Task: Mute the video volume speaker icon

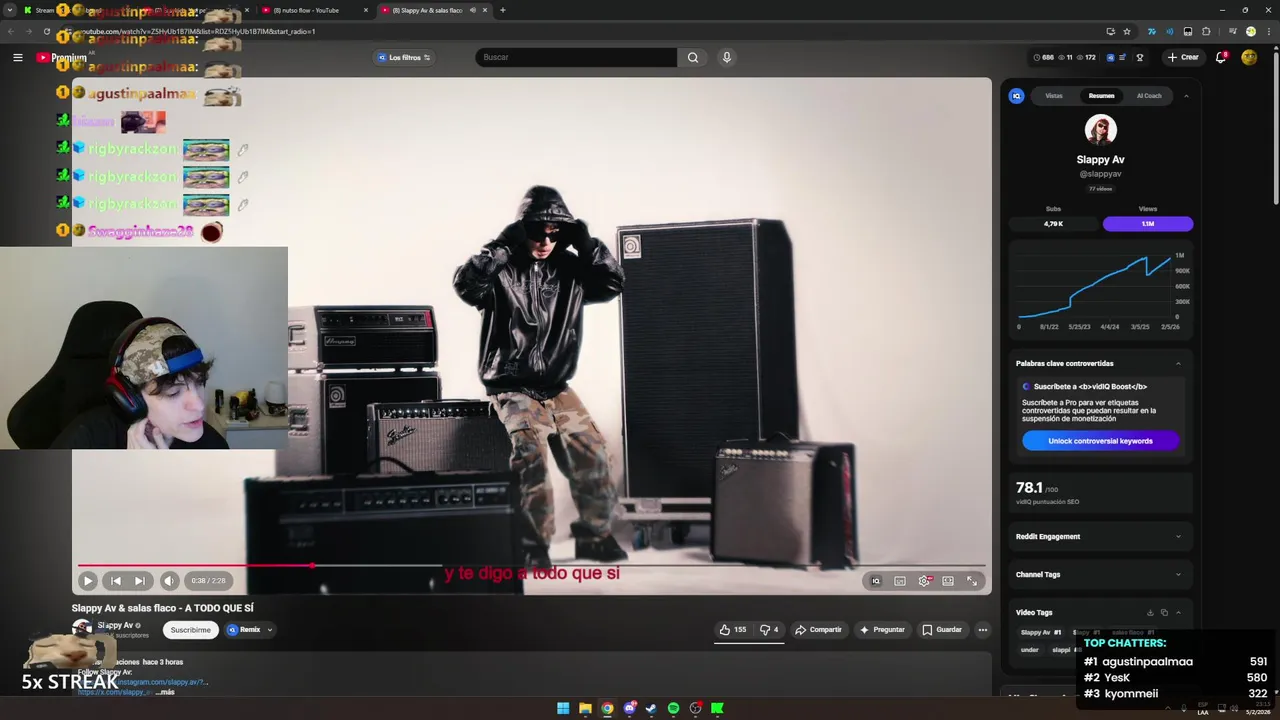Action: click(169, 581)
